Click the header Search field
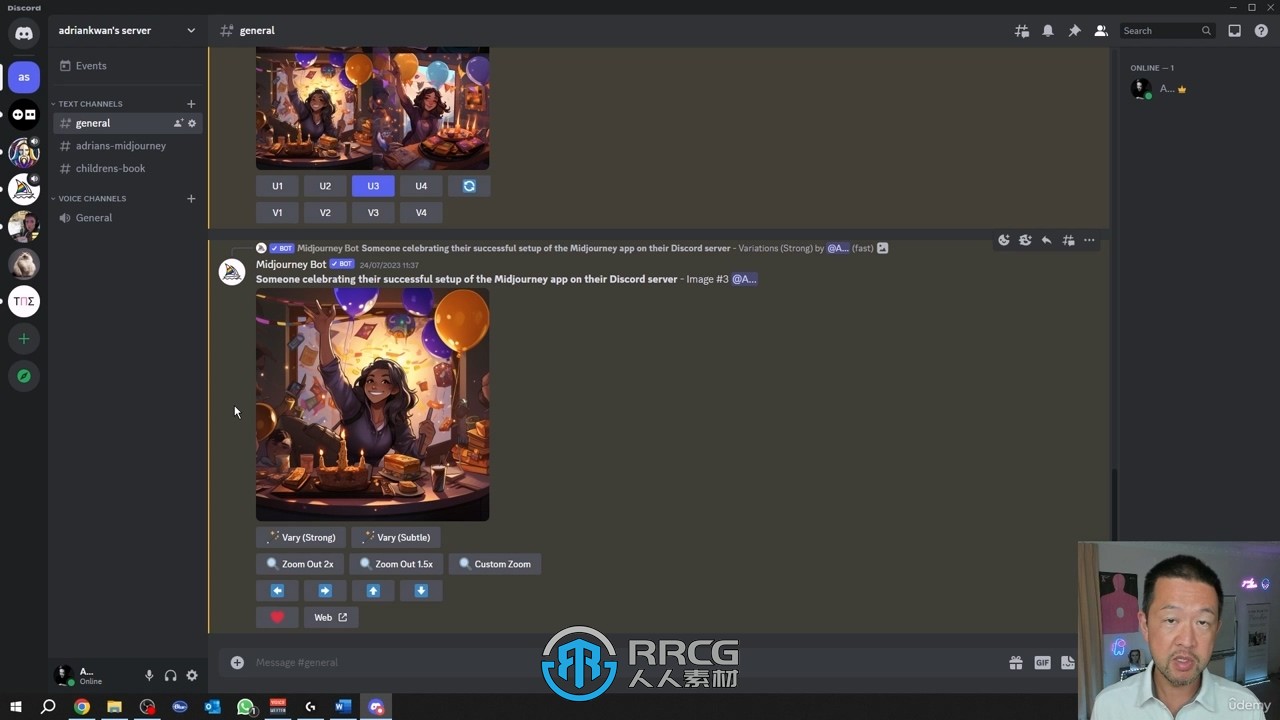This screenshot has width=1280, height=720. pyautogui.click(x=1167, y=31)
